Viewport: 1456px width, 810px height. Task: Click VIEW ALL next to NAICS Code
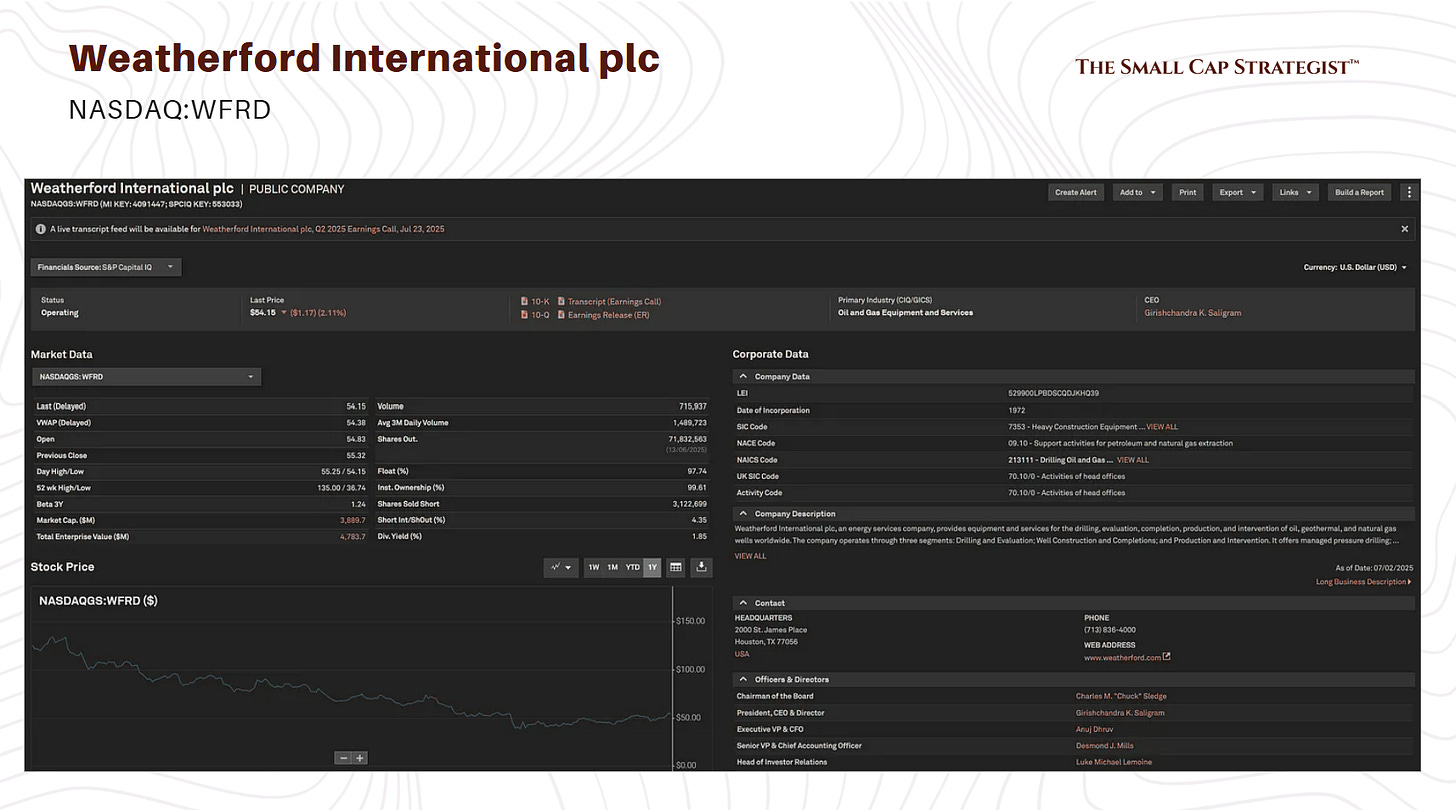click(x=1133, y=460)
